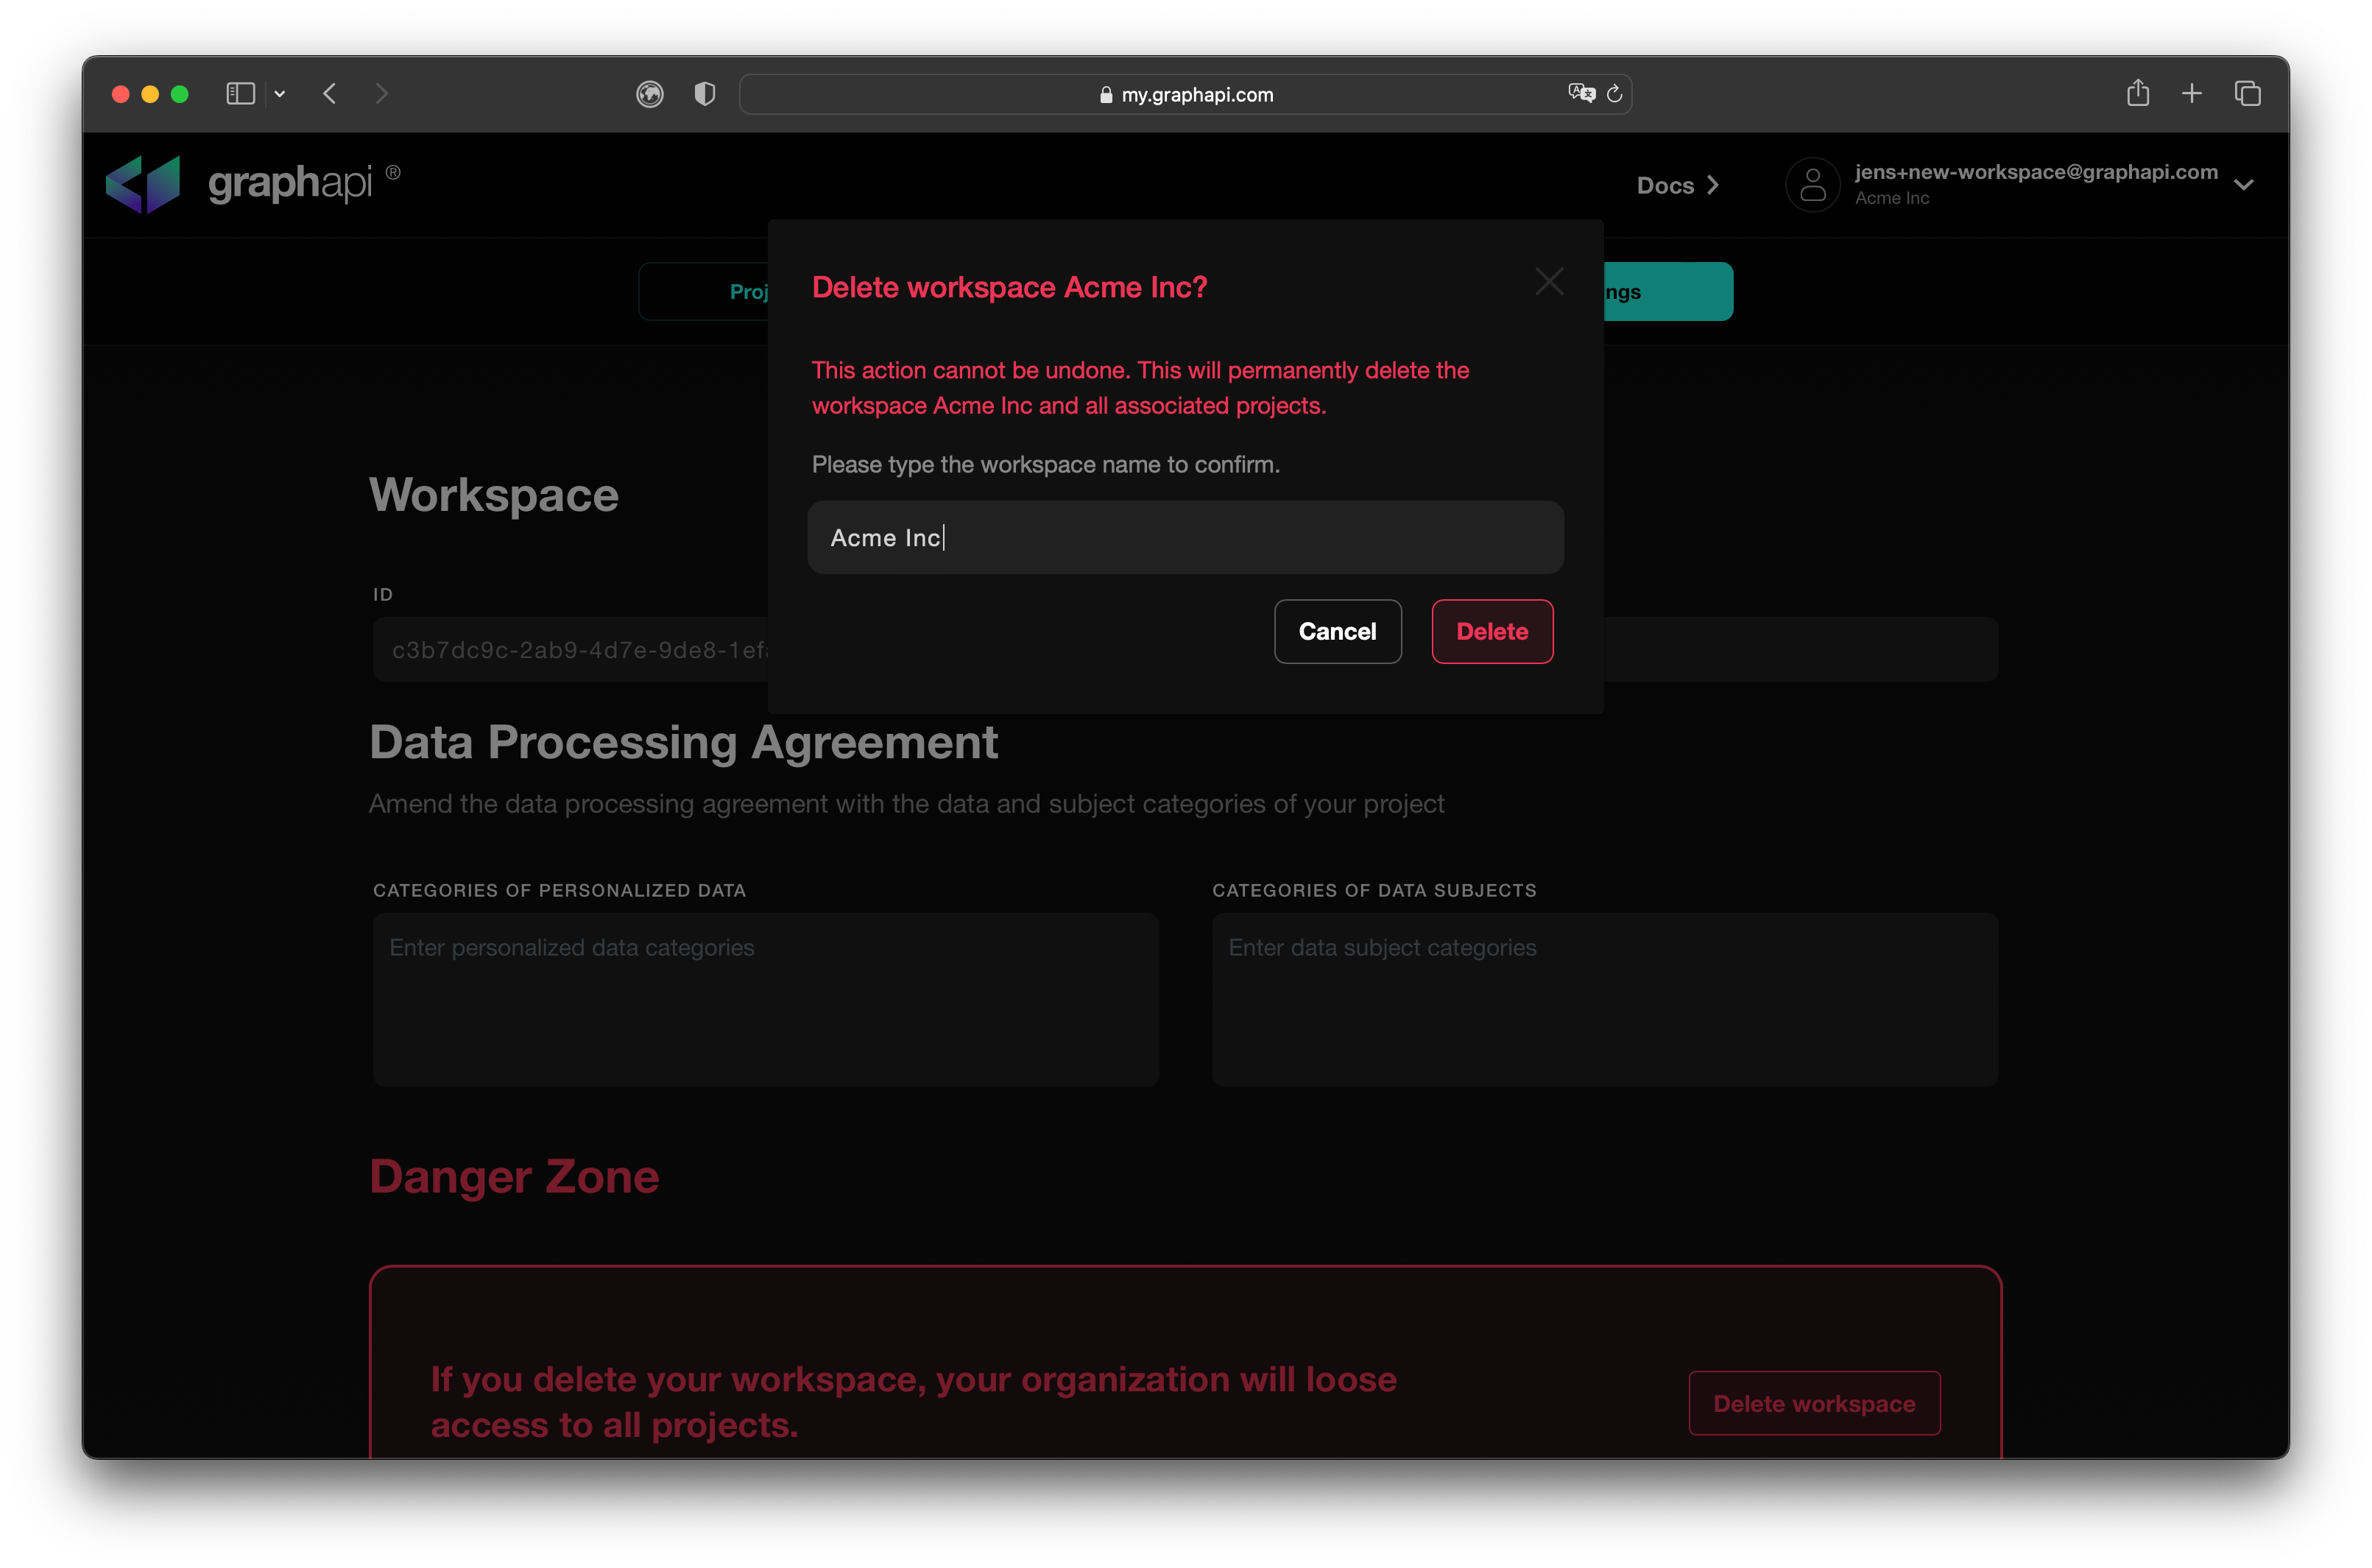
Task: Click the Delete workspace button
Action: [x=1814, y=1403]
